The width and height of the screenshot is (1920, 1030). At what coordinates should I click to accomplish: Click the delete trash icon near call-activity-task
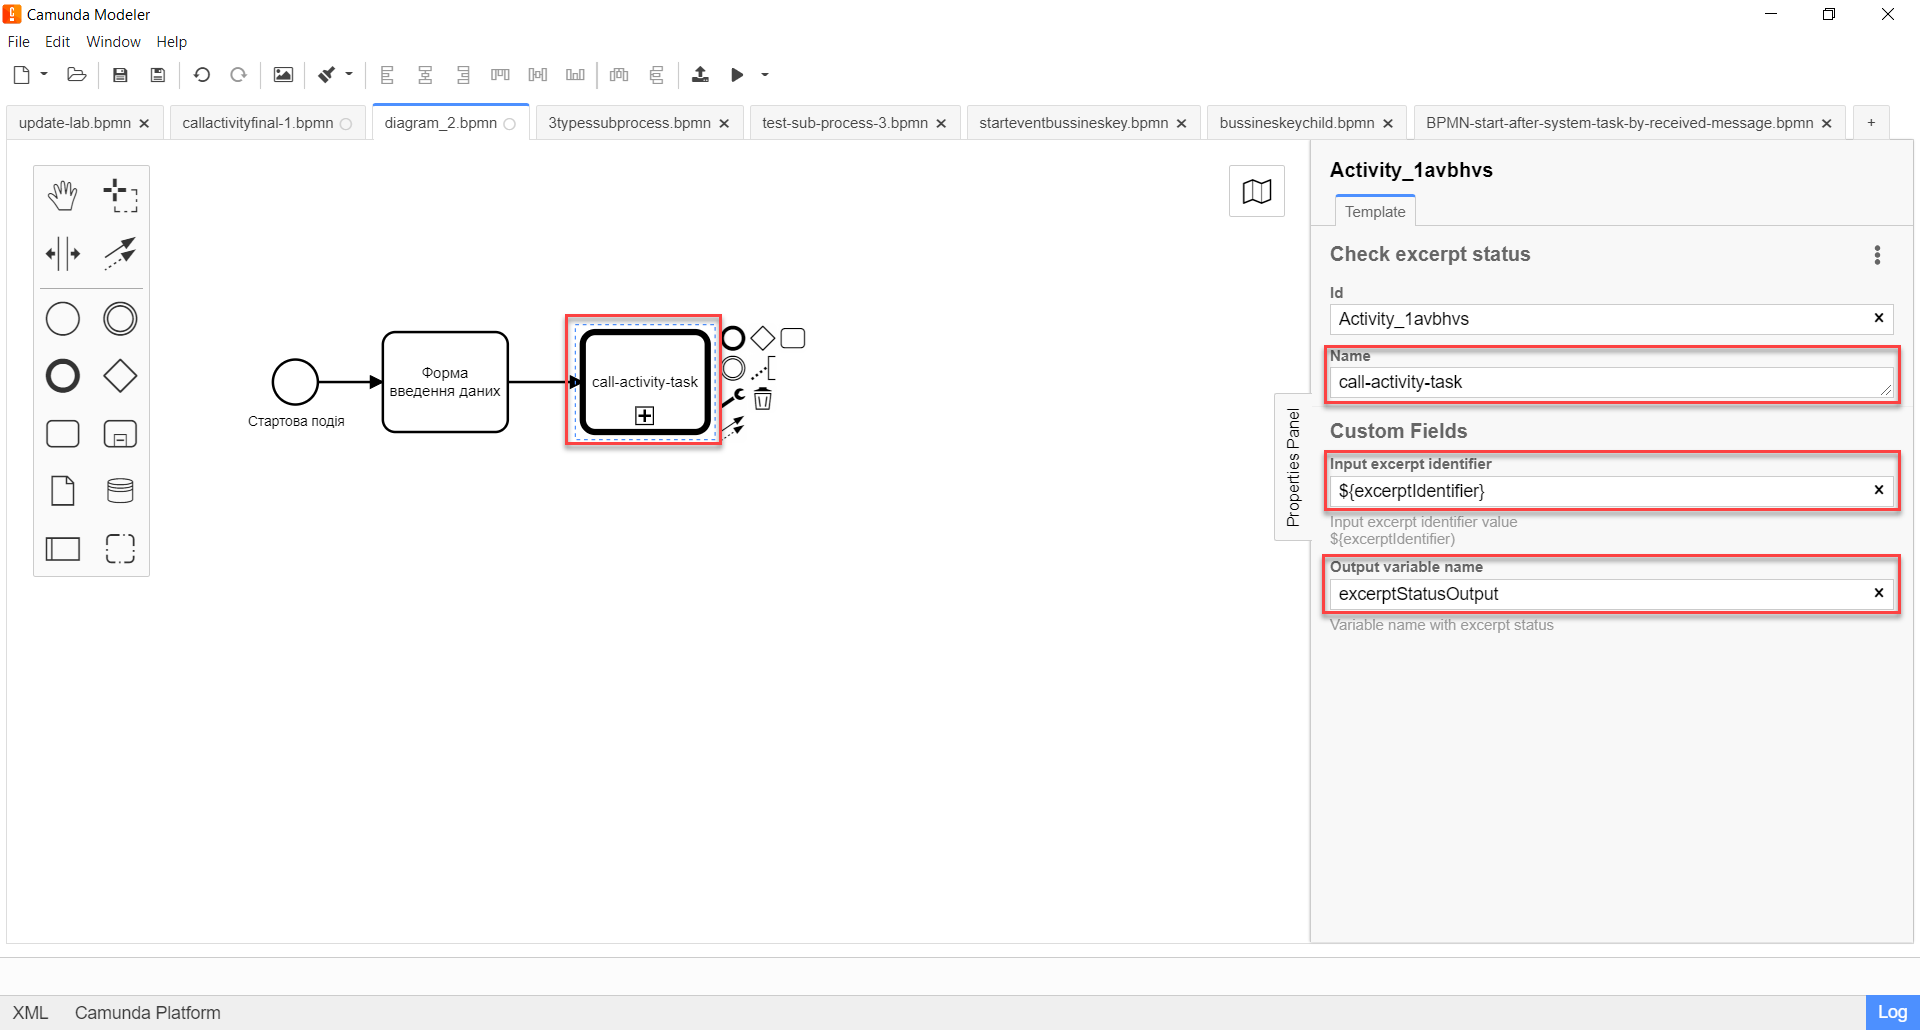click(763, 400)
